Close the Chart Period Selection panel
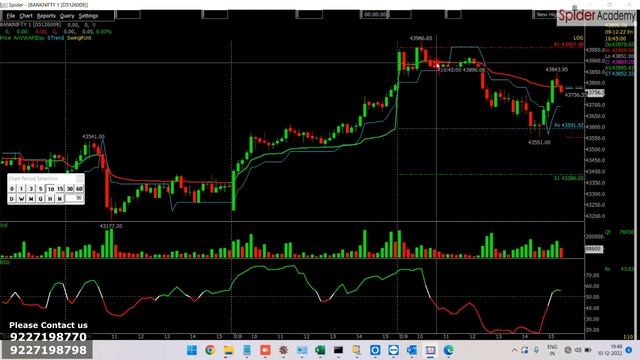Viewport: 640px width, 360px height. pos(80,178)
